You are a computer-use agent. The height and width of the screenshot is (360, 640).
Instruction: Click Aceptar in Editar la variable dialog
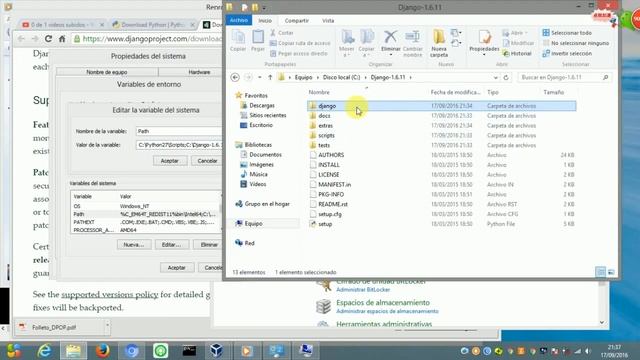pos(170,161)
